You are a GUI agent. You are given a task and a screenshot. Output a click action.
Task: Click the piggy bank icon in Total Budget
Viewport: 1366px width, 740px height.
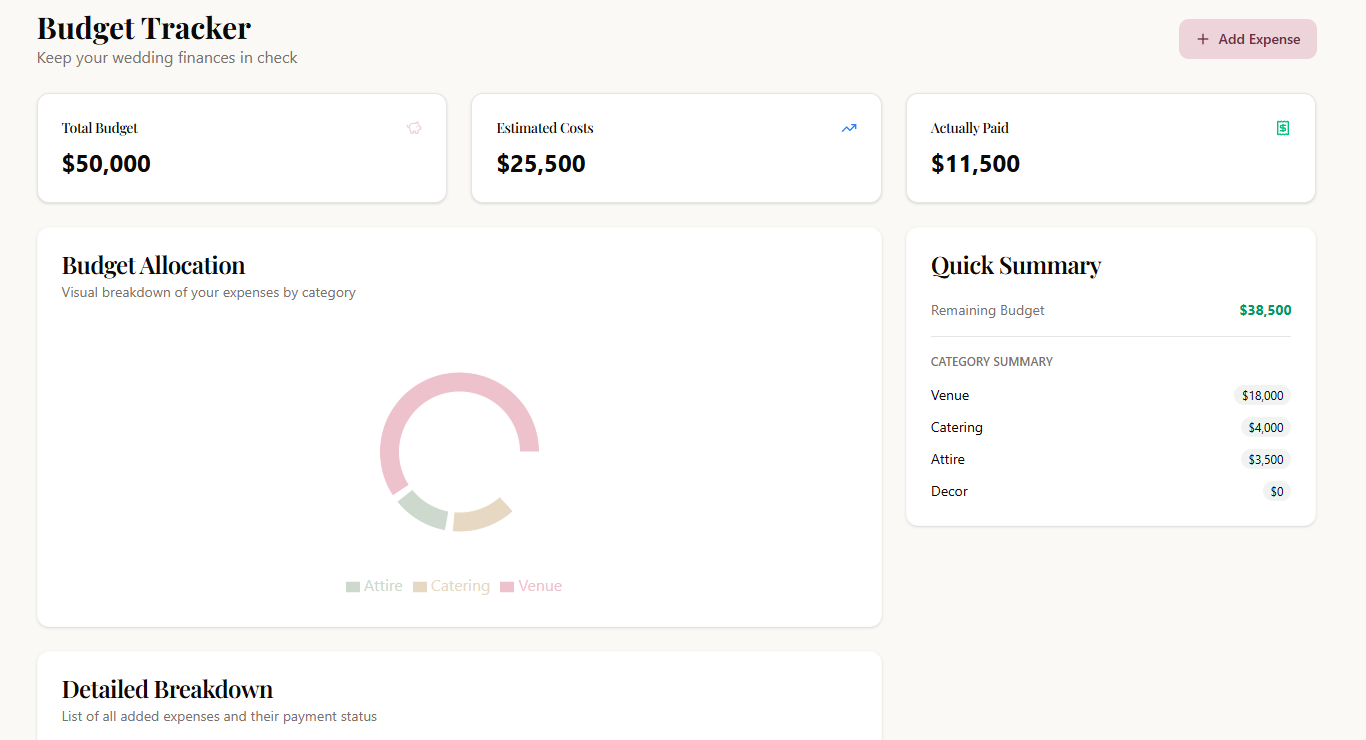(414, 128)
